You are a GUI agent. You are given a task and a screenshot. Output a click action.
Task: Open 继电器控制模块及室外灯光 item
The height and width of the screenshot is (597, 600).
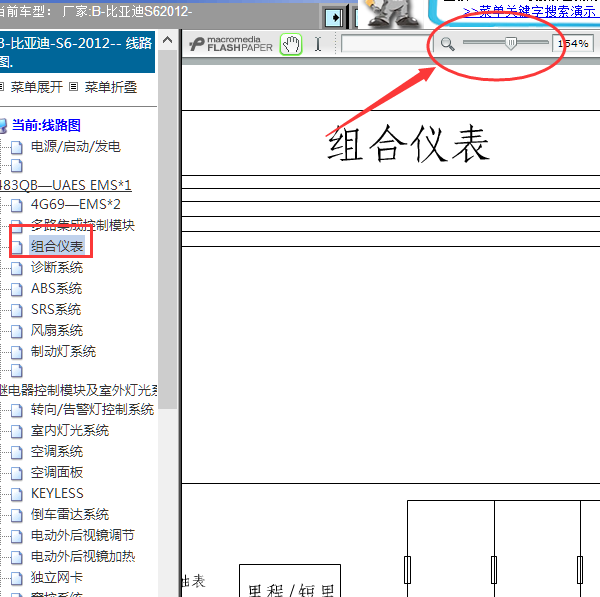[x=78, y=390]
